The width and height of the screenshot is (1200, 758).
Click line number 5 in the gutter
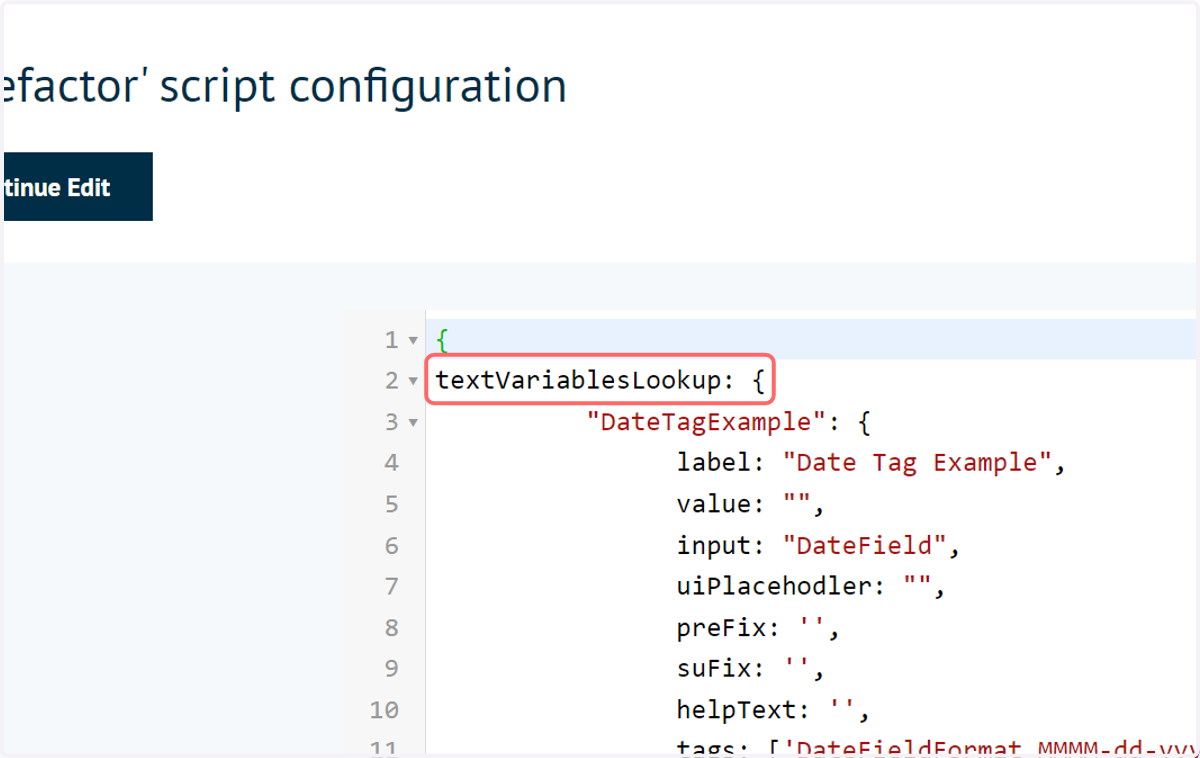pyautogui.click(x=391, y=504)
